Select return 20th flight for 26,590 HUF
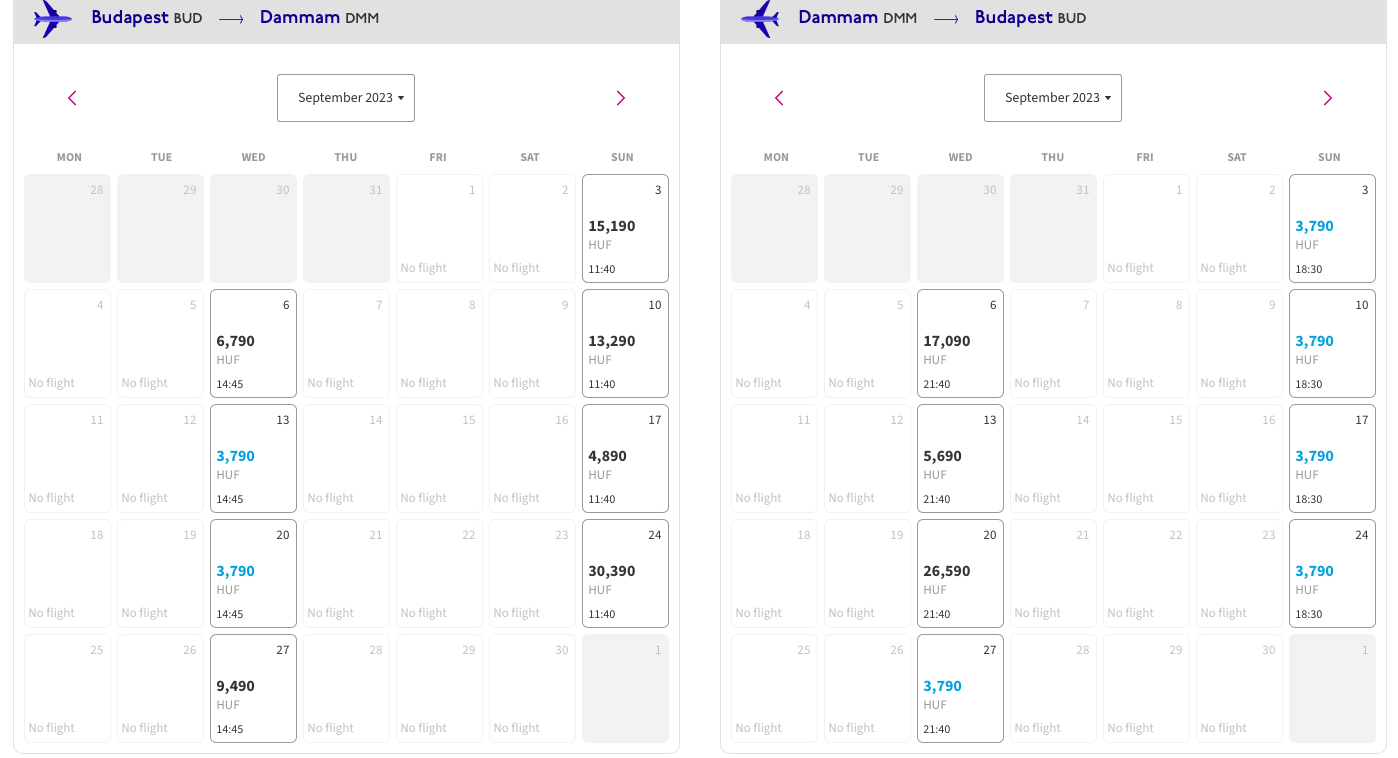The width and height of the screenshot is (1398, 758). tap(960, 574)
